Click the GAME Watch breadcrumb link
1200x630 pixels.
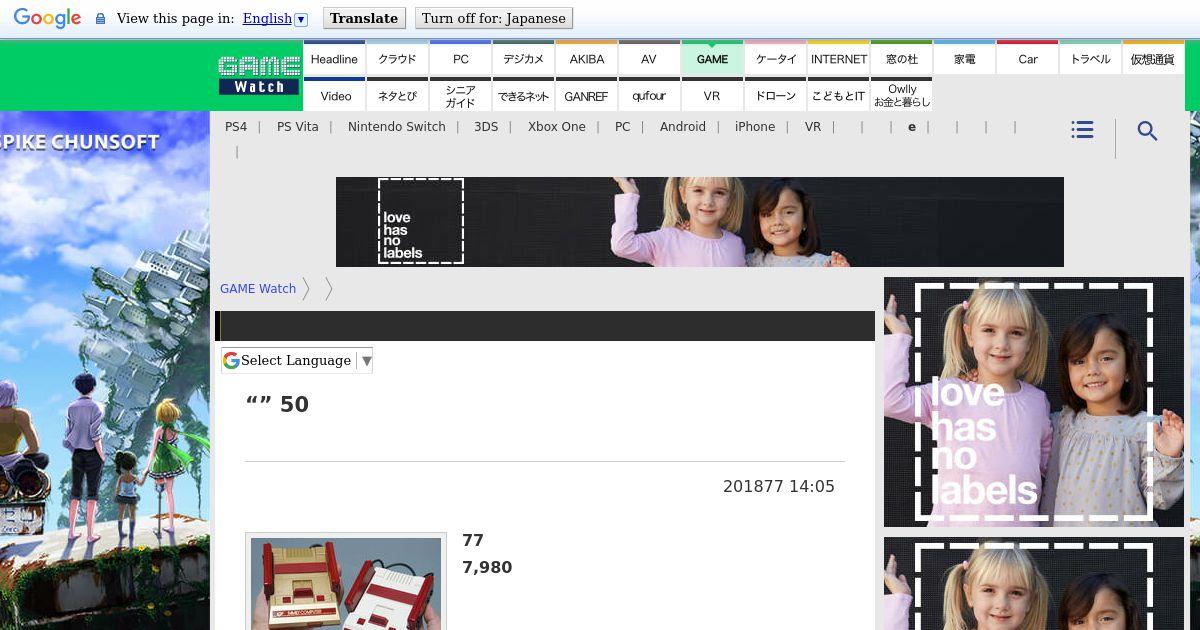[258, 288]
